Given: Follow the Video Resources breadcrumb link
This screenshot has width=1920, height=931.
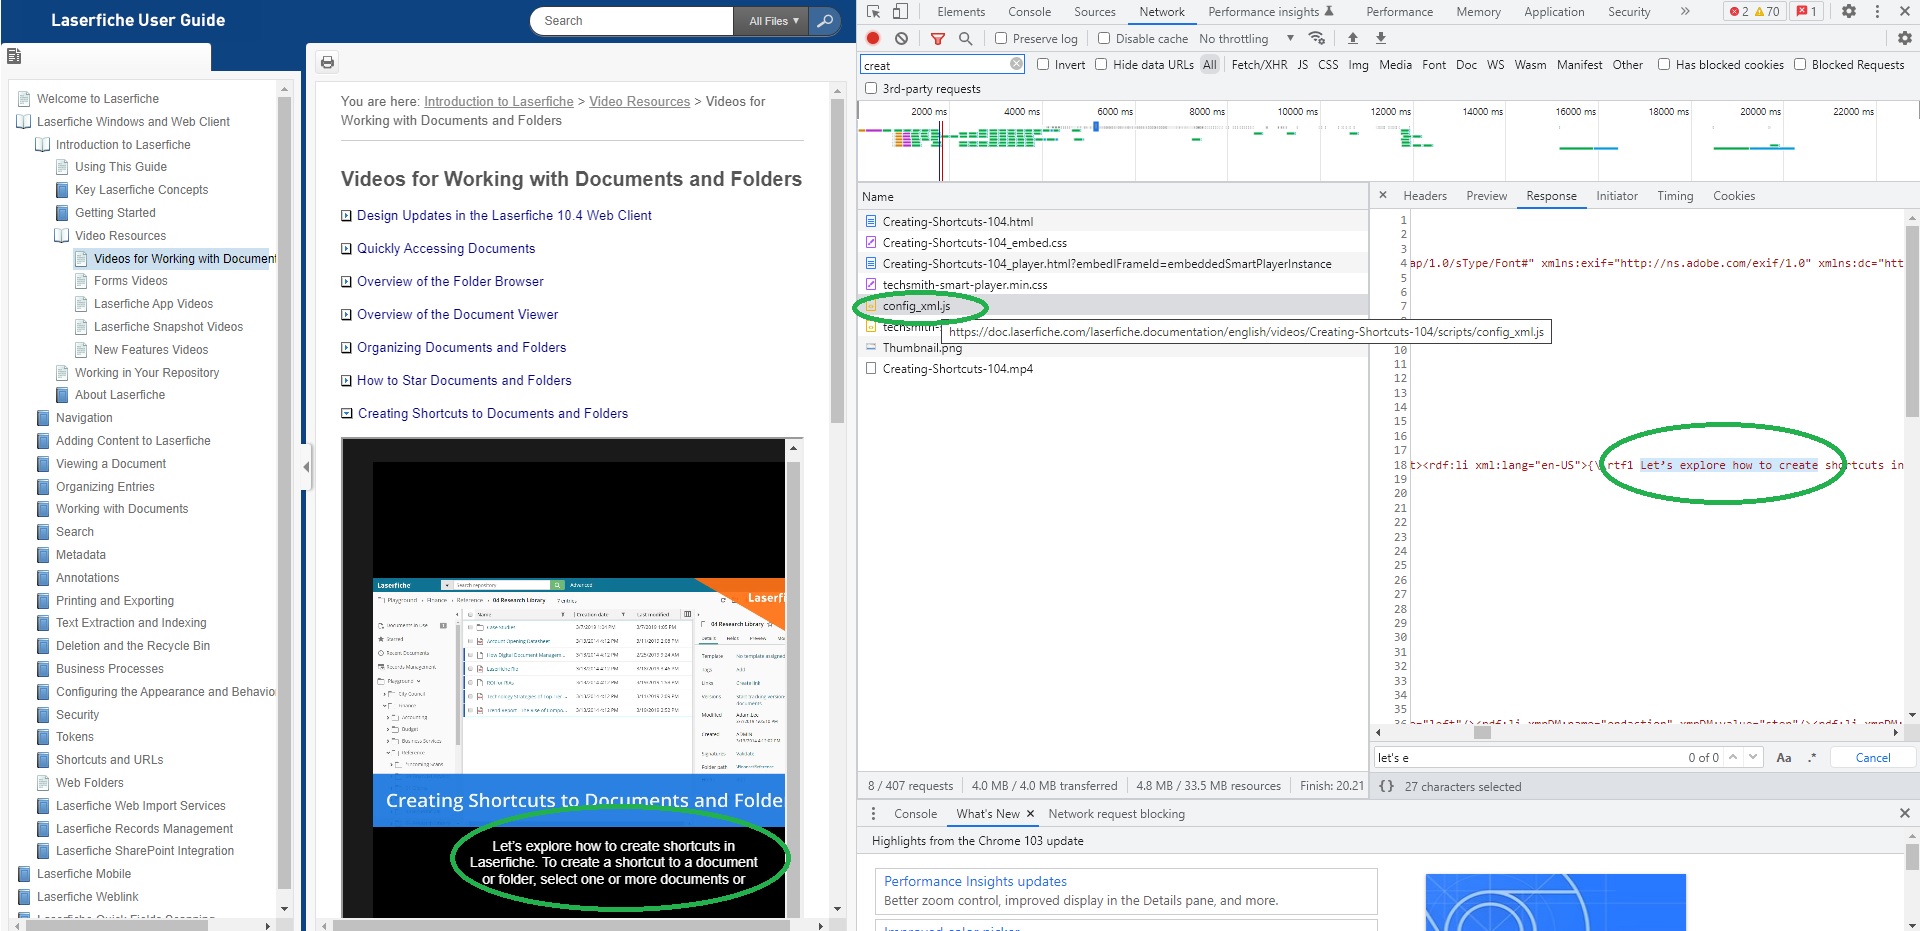Looking at the screenshot, I should tap(640, 101).
